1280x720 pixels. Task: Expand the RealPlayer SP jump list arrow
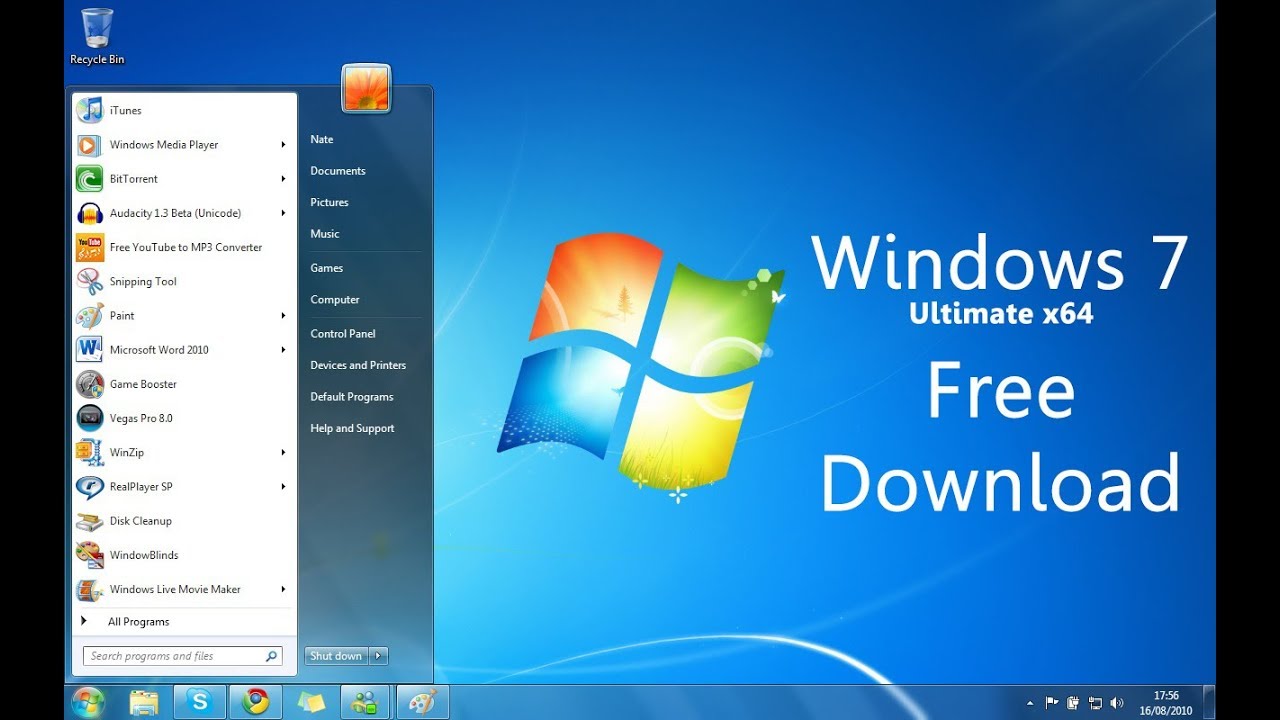tap(284, 487)
